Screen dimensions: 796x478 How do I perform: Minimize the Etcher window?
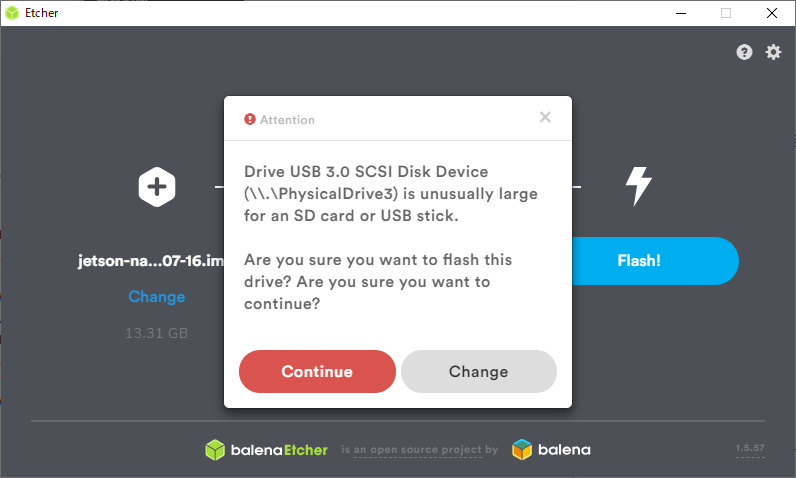pyautogui.click(x=681, y=13)
